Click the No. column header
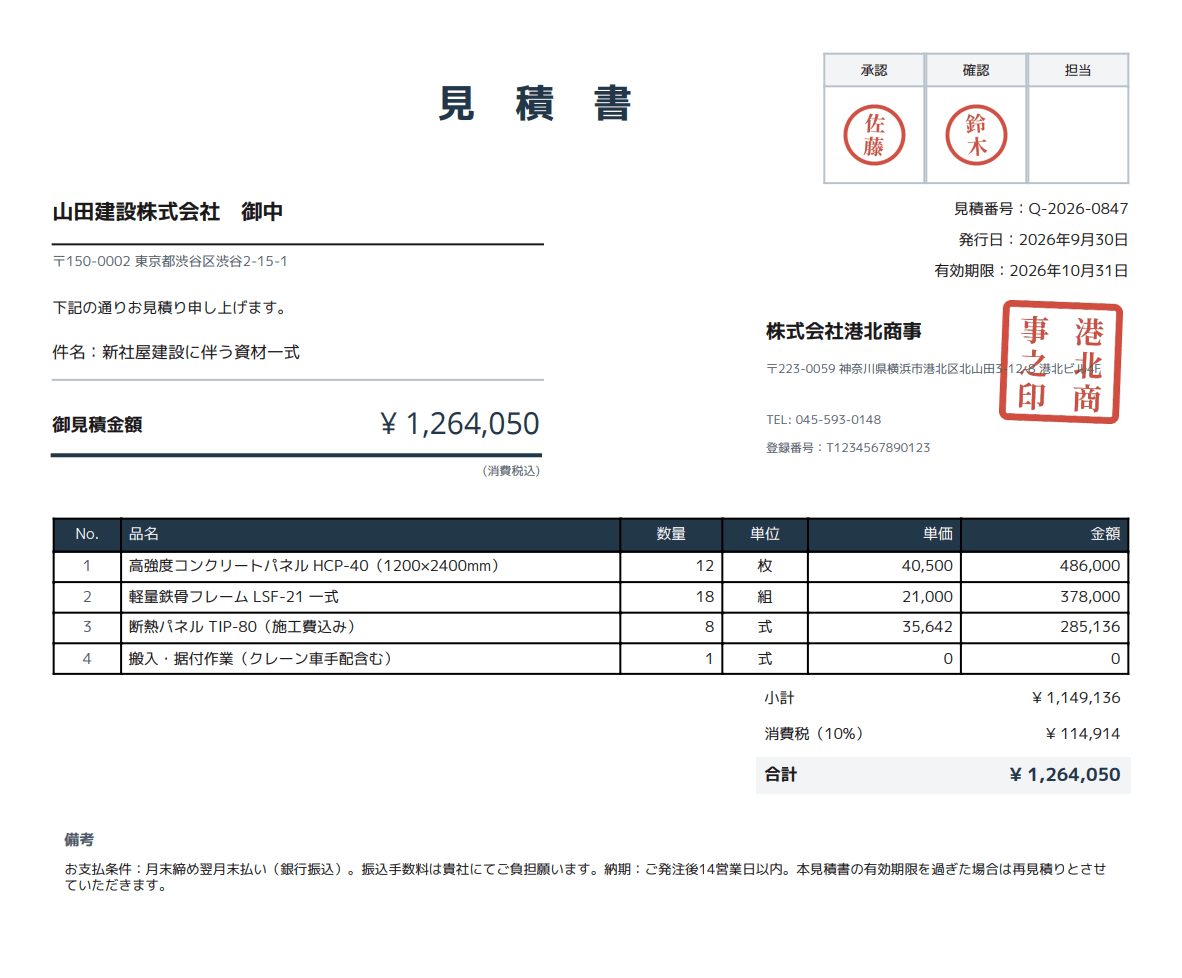 [87, 534]
